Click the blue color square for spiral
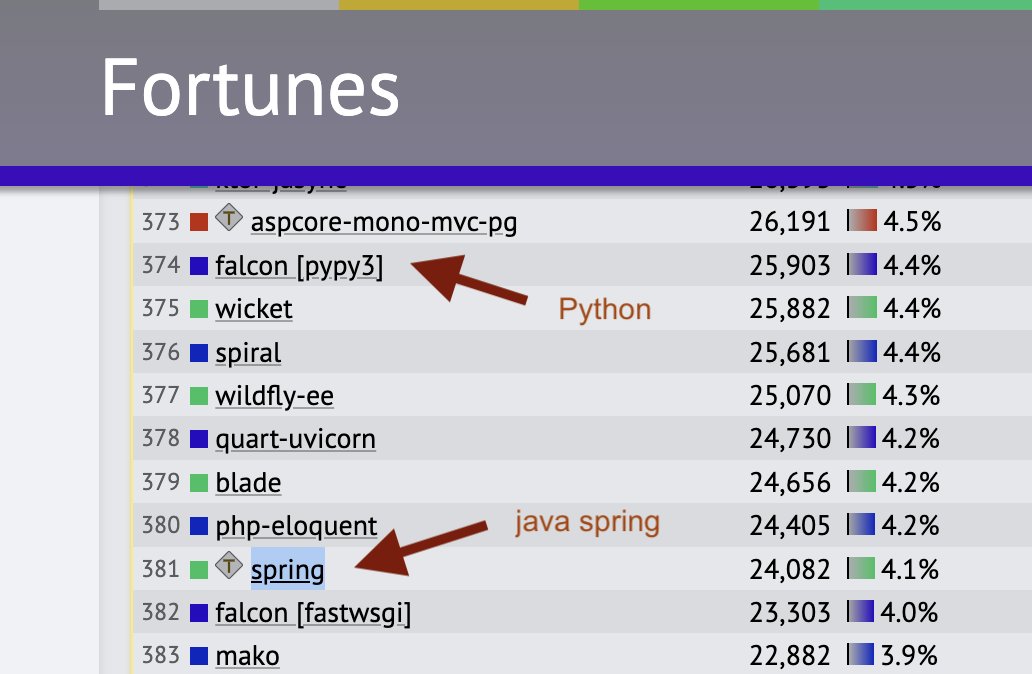Image resolution: width=1032 pixels, height=674 pixels. pyautogui.click(x=199, y=353)
